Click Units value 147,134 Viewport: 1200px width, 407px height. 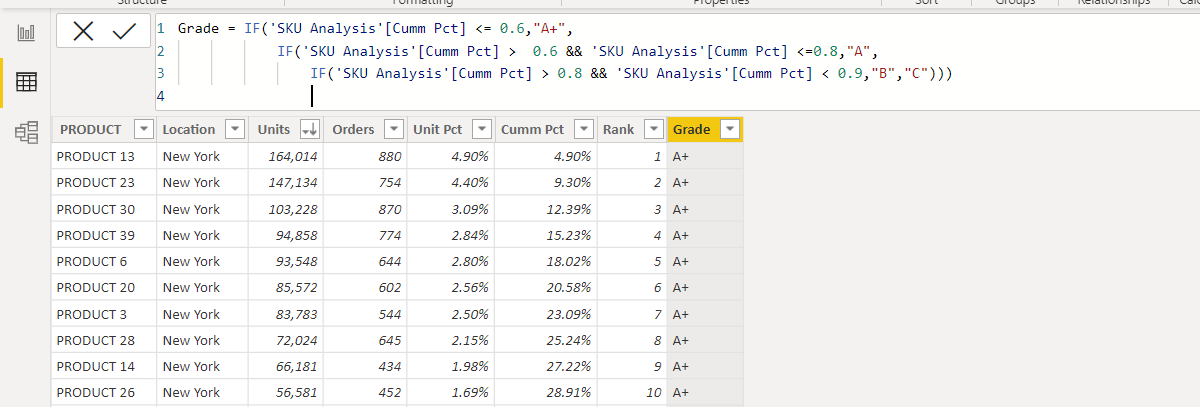(x=293, y=182)
